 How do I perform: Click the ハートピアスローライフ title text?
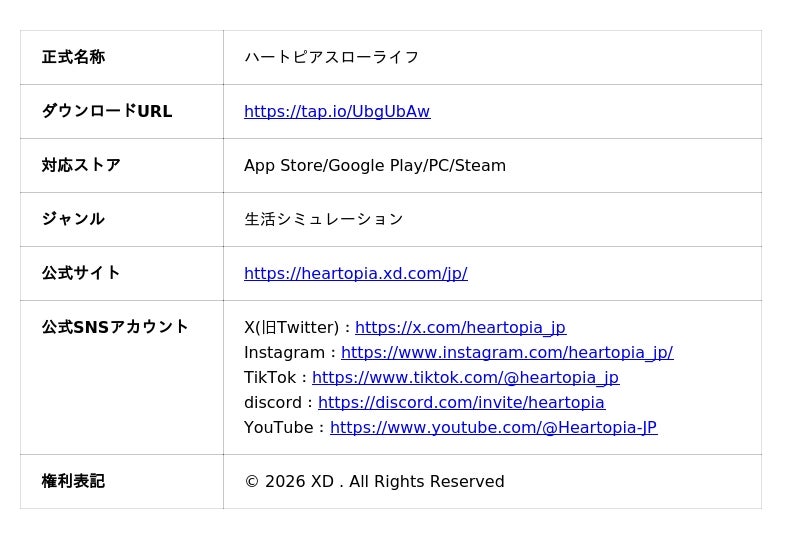(332, 57)
